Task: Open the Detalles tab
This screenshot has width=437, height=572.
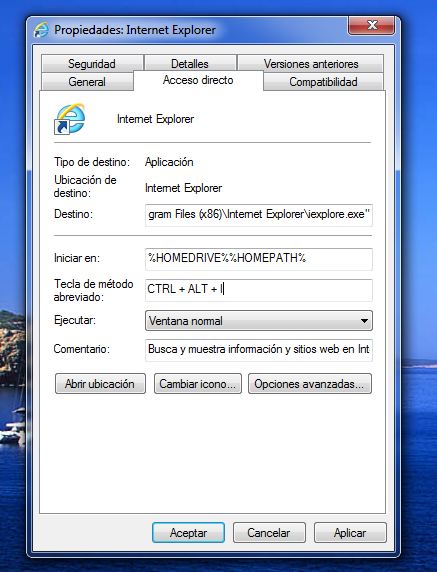Action: 190,63
